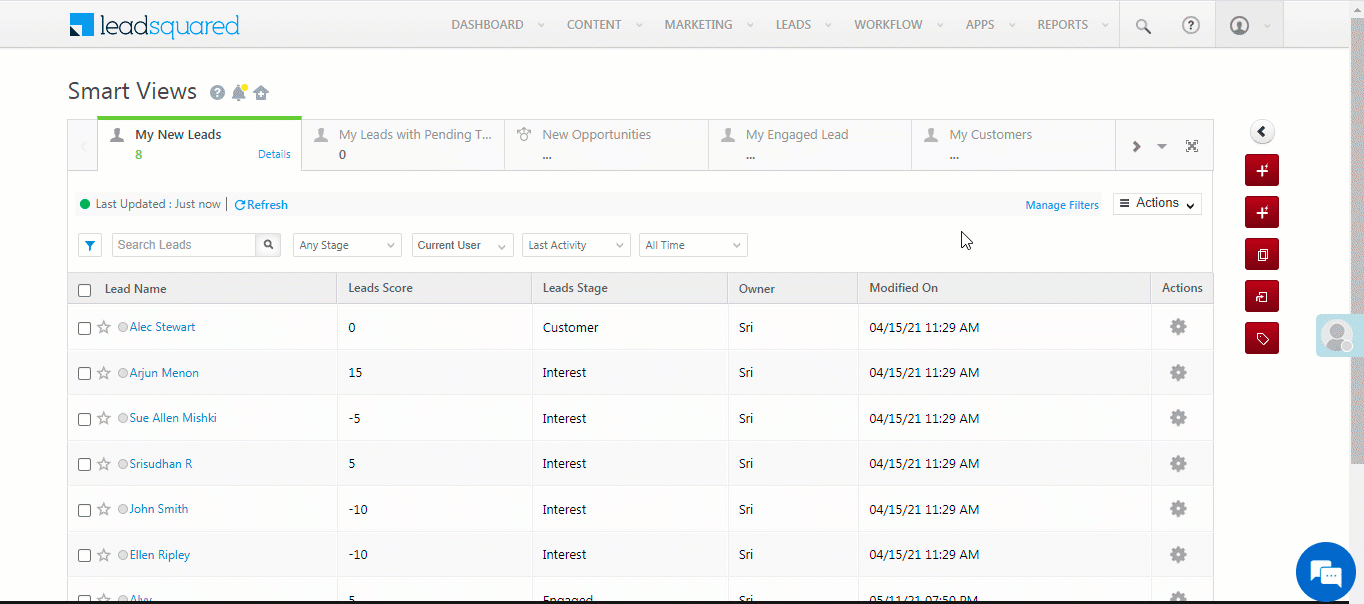1364x604 pixels.
Task: Open the tag leads icon in right sidebar
Action: click(x=1261, y=338)
